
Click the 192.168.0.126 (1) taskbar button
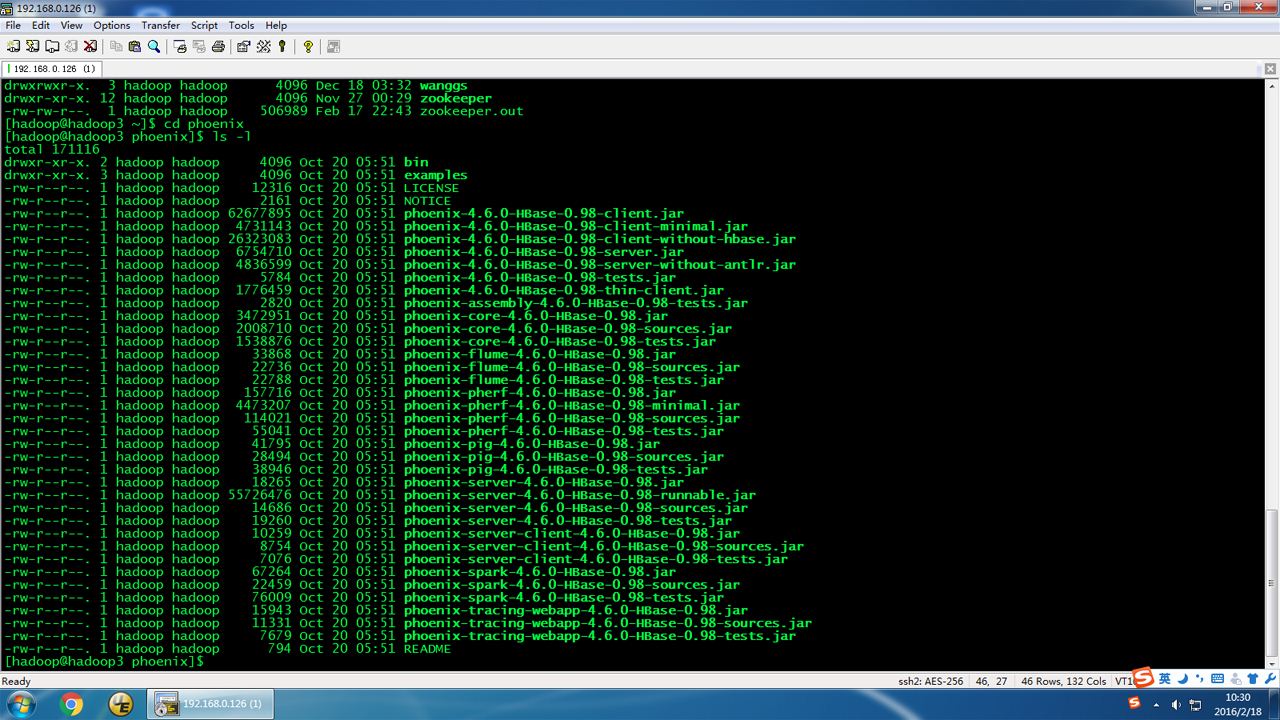pos(211,704)
